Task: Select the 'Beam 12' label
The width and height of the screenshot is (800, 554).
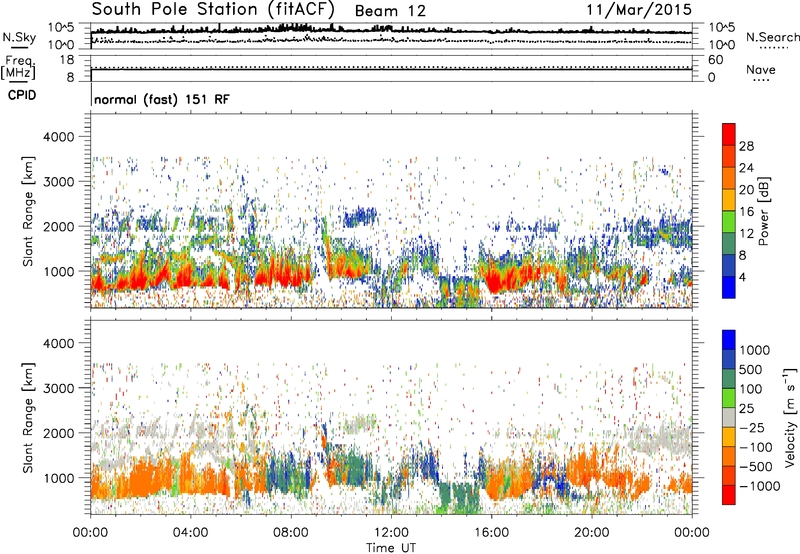Action: (390, 11)
